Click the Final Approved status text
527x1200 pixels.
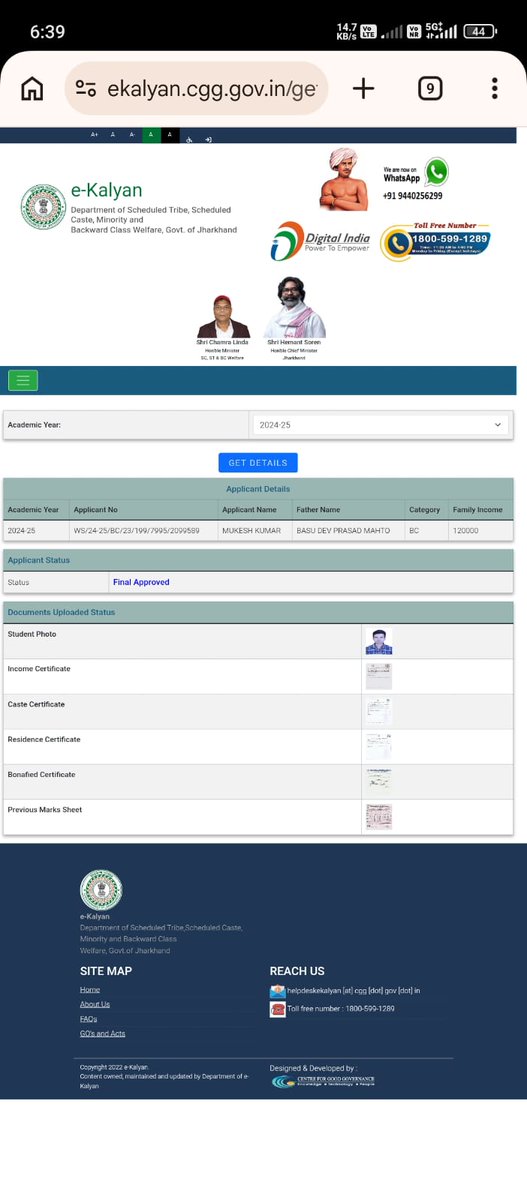pos(141,582)
